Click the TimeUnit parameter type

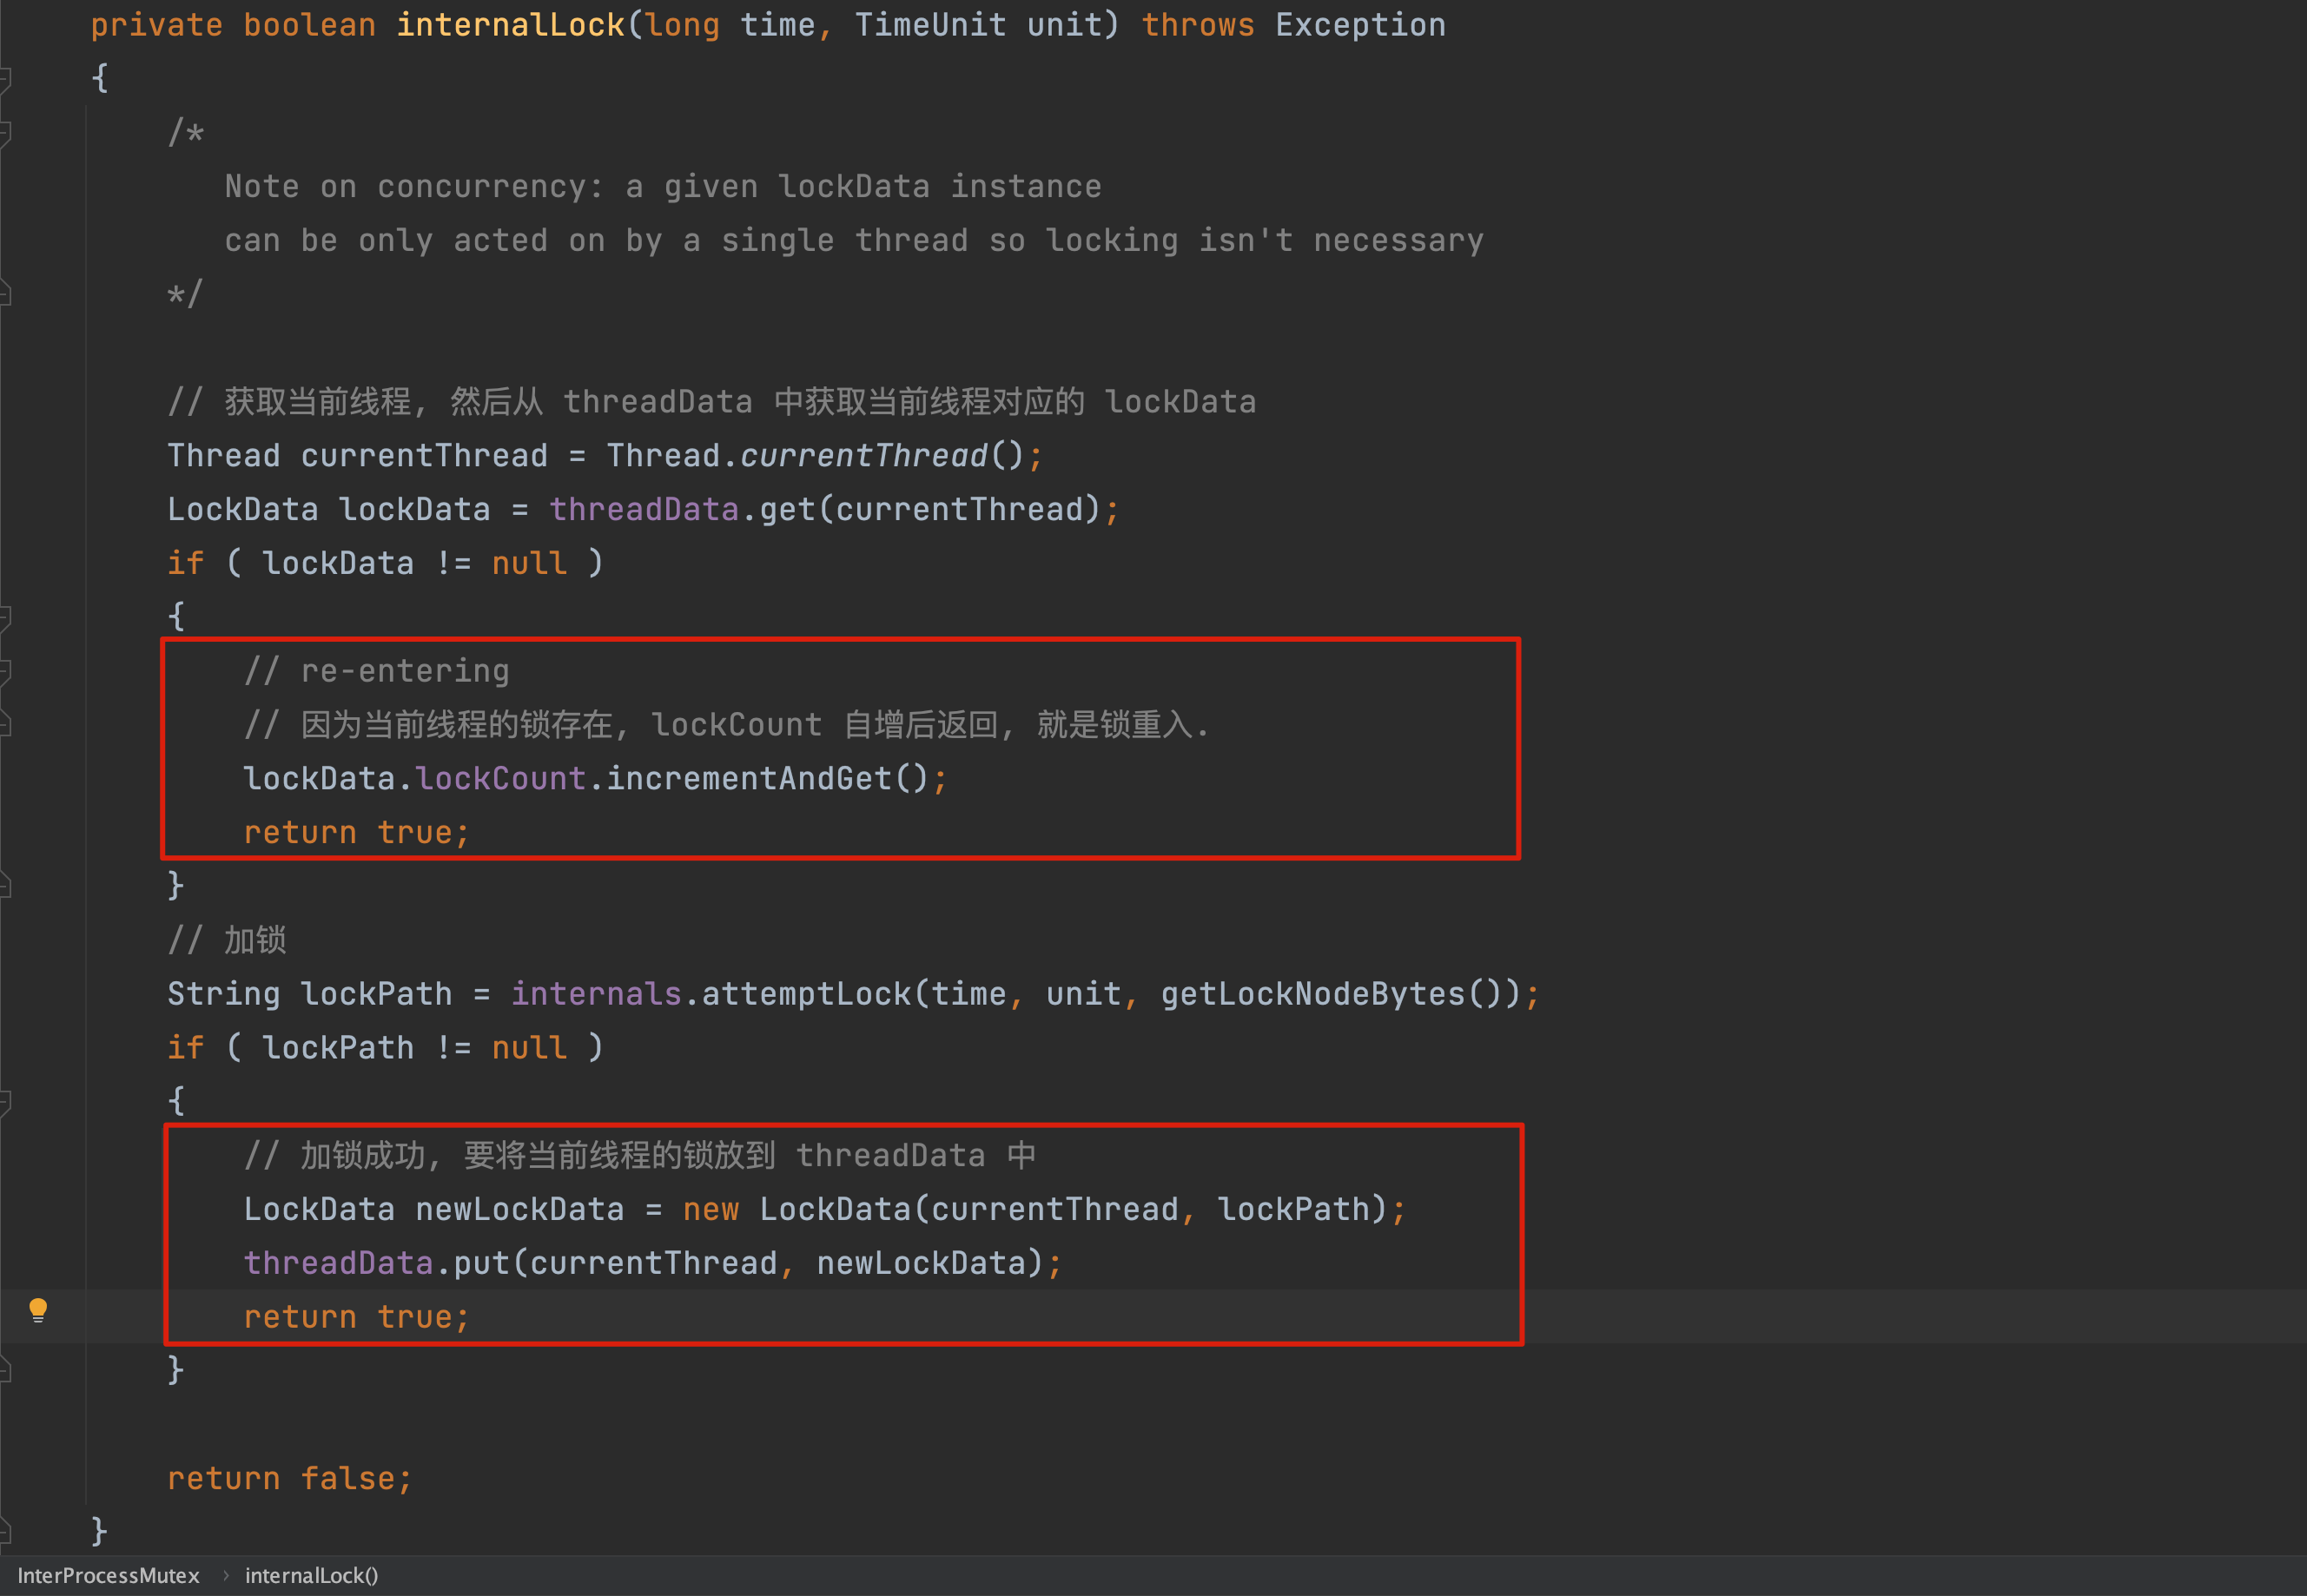[x=929, y=25]
